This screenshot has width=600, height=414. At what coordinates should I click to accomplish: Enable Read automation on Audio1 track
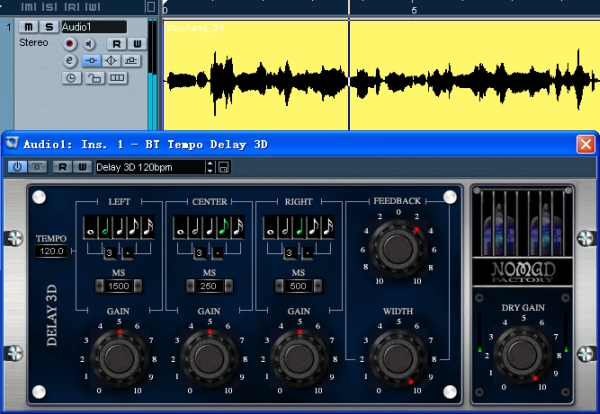coord(117,44)
